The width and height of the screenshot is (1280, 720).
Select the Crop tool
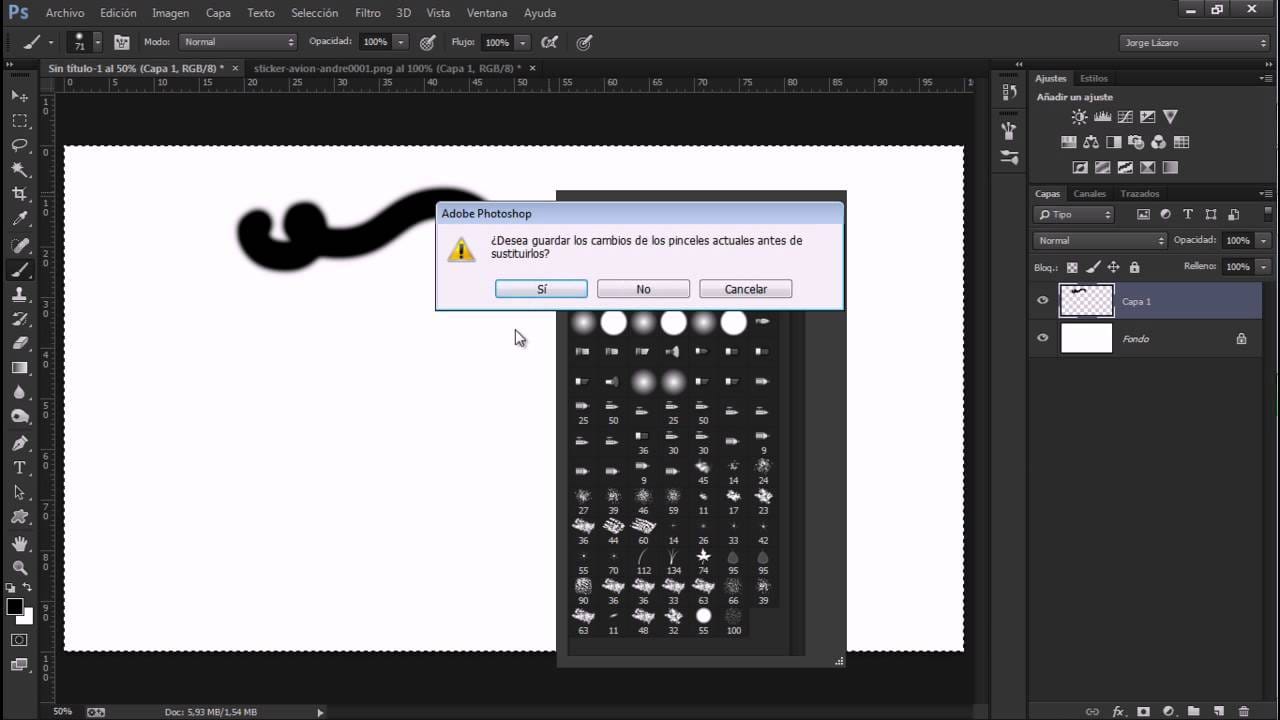tap(19, 194)
